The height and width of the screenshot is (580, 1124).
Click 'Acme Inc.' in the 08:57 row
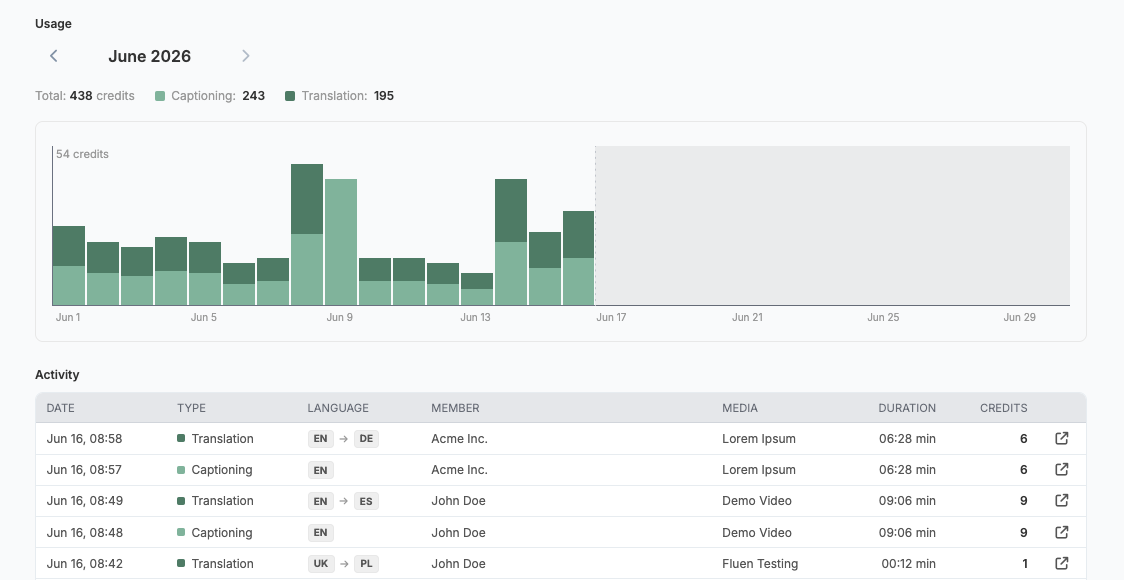459,470
